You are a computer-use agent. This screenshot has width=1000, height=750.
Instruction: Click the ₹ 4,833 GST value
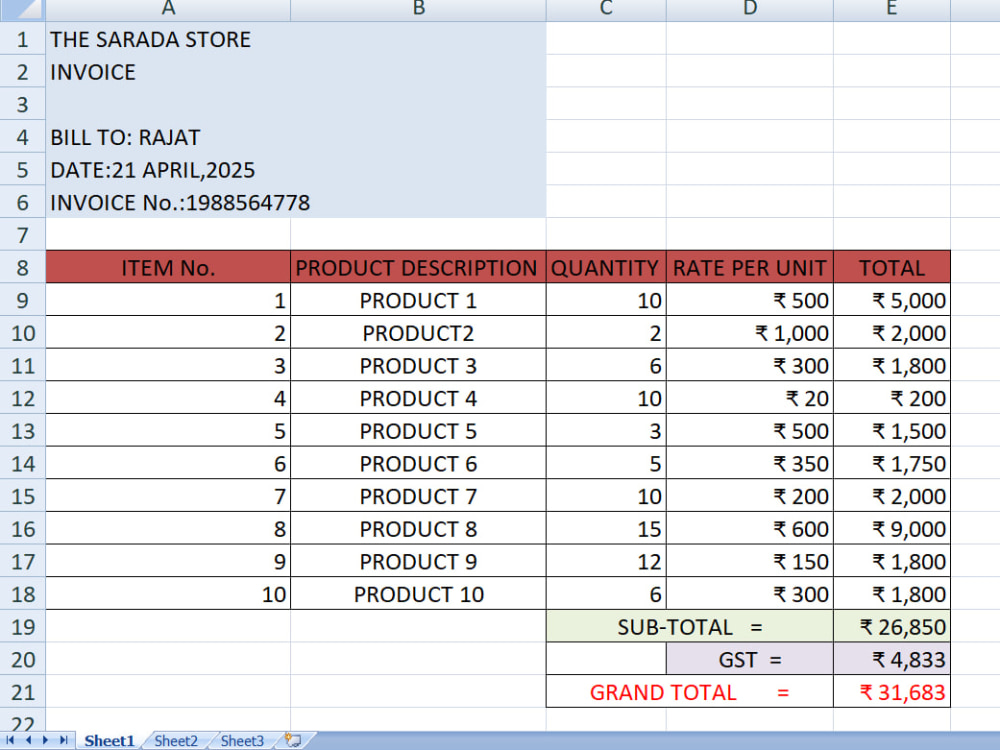[892, 659]
